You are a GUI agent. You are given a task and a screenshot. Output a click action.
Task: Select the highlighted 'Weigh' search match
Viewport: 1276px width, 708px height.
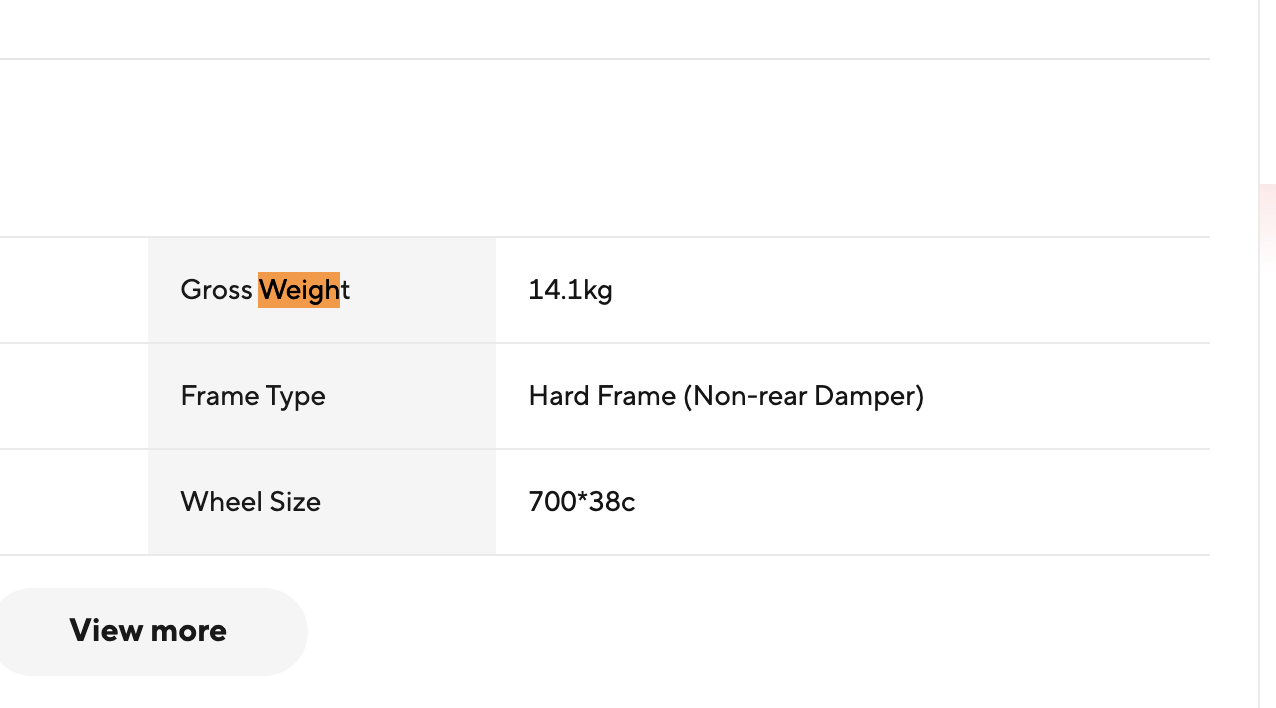pyautogui.click(x=299, y=290)
